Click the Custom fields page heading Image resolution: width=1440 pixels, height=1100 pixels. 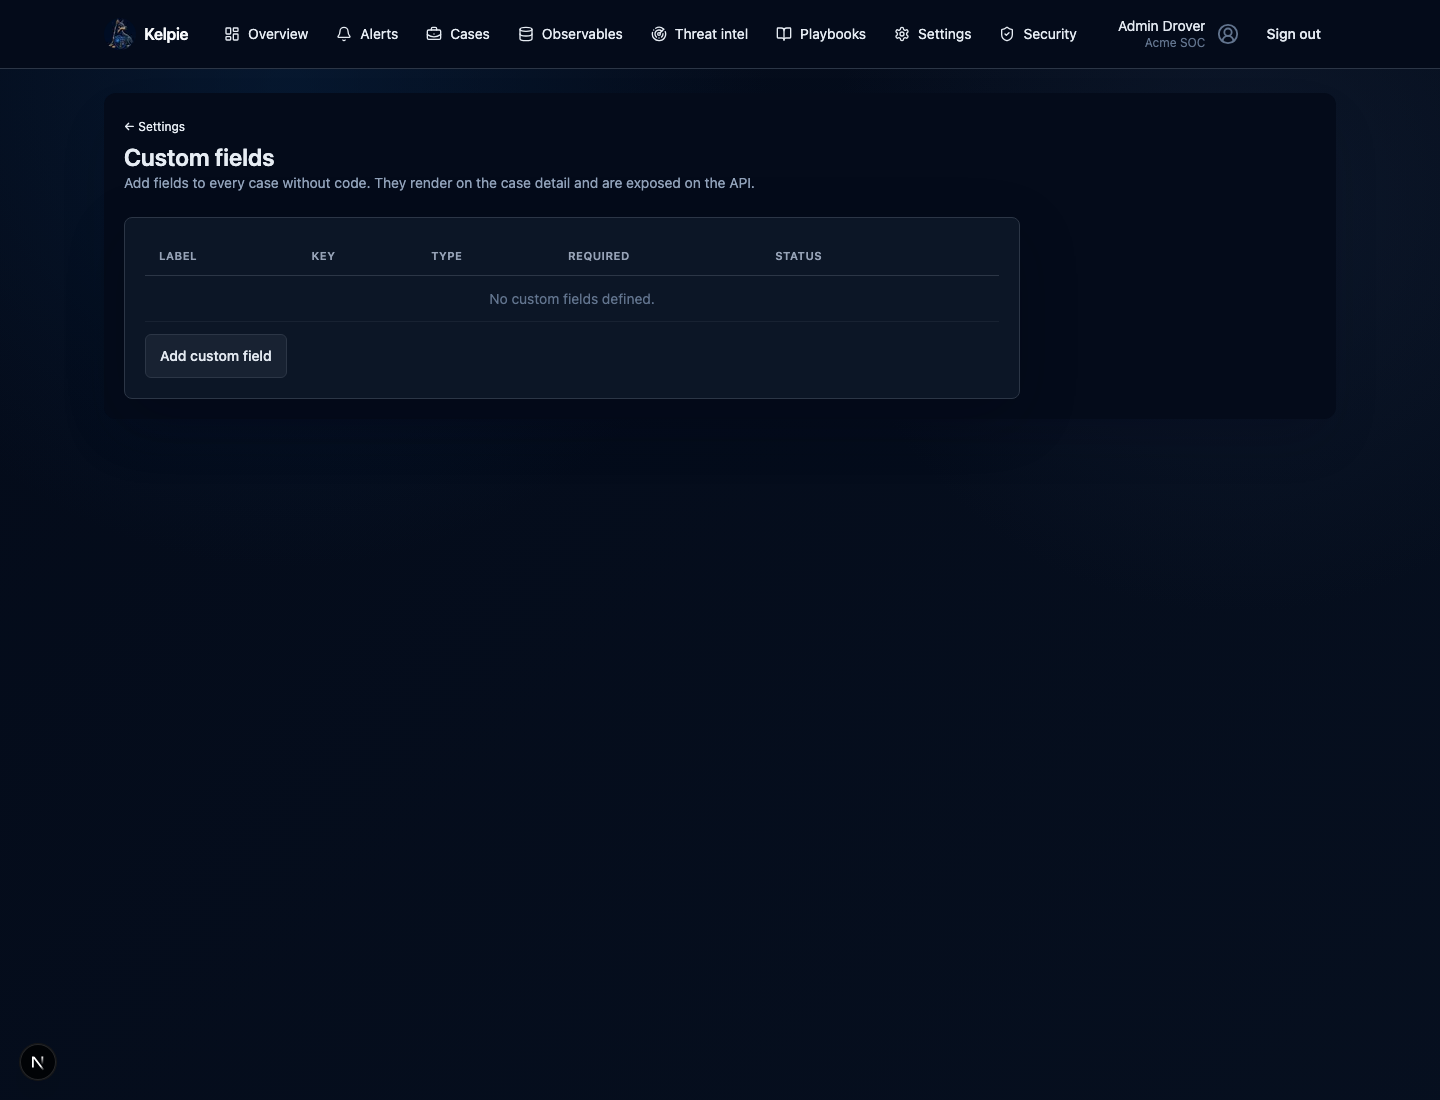click(199, 158)
